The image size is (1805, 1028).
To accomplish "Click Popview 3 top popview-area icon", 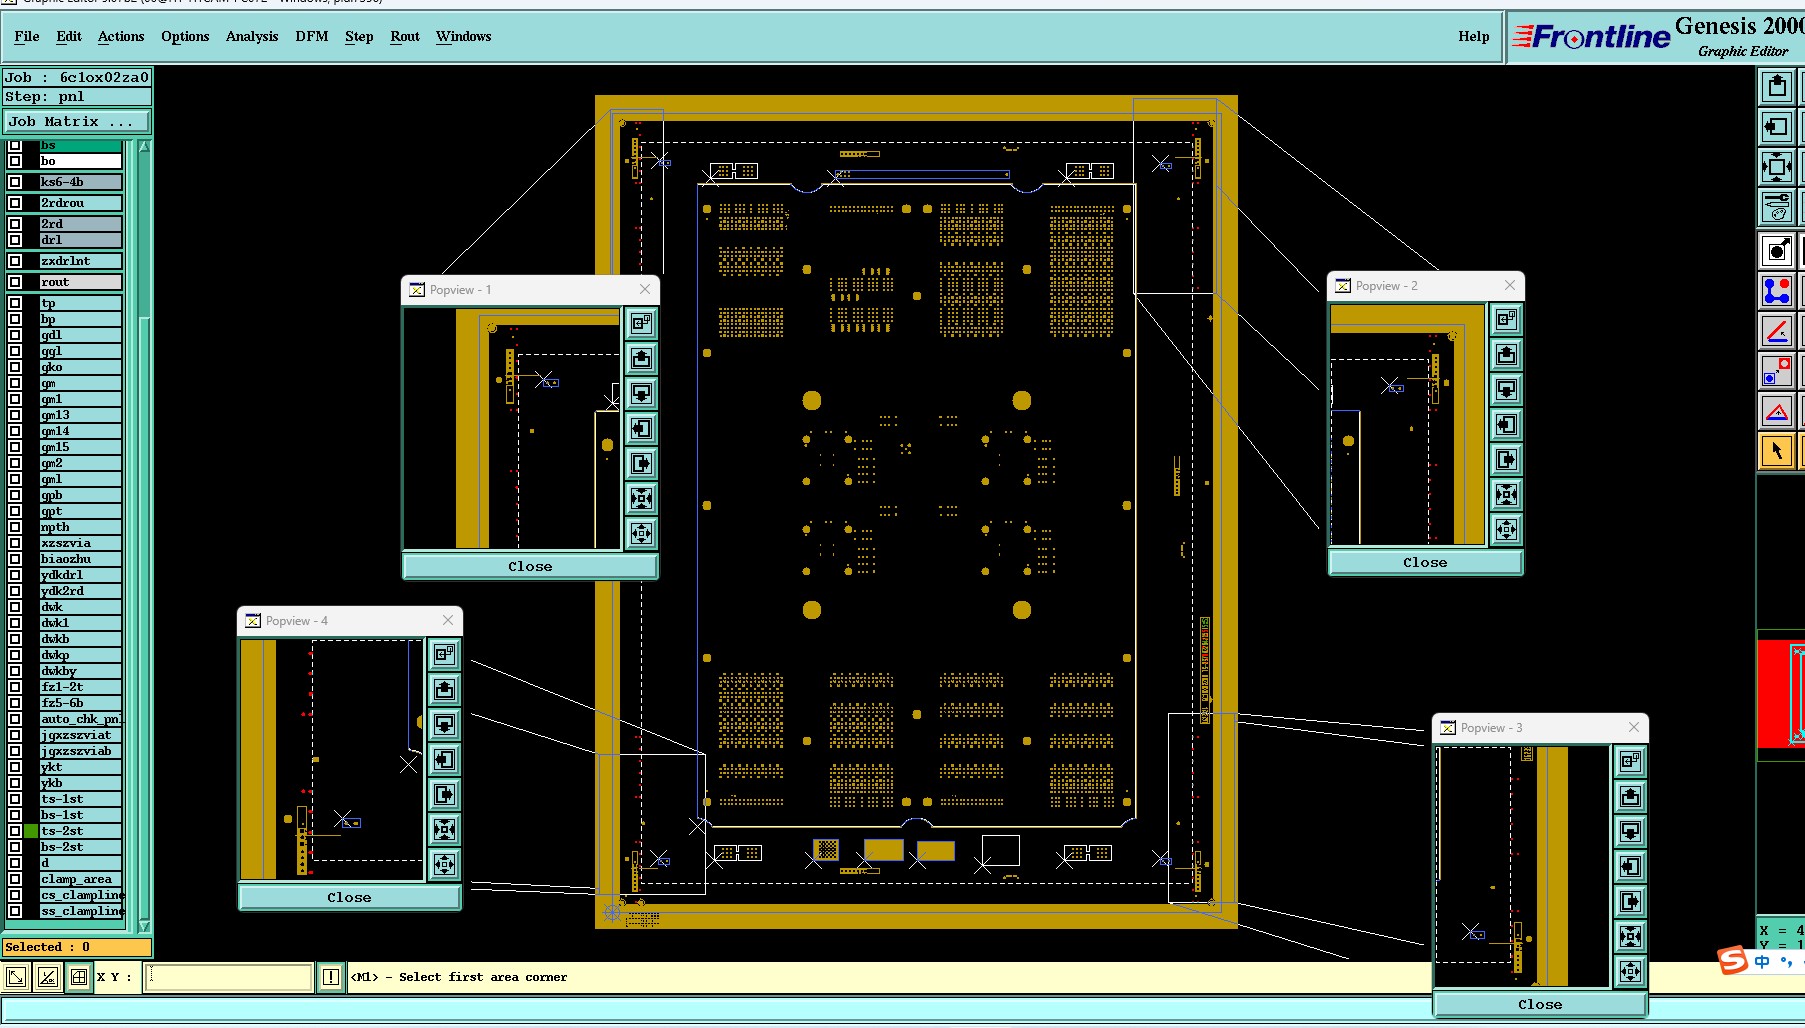I will [x=1631, y=761].
